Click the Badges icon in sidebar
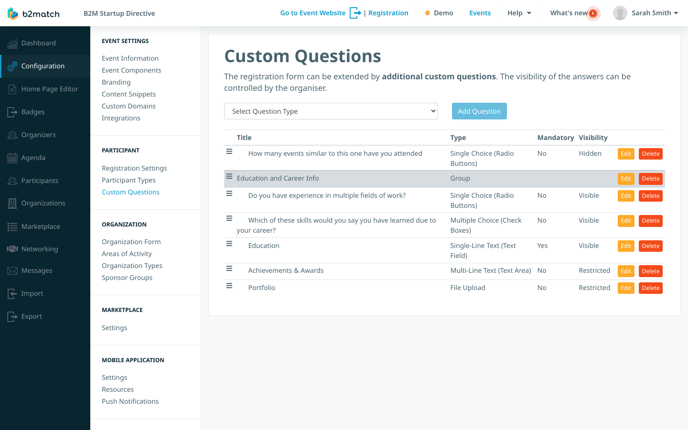Screen dimensions: 688x430 [12, 112]
